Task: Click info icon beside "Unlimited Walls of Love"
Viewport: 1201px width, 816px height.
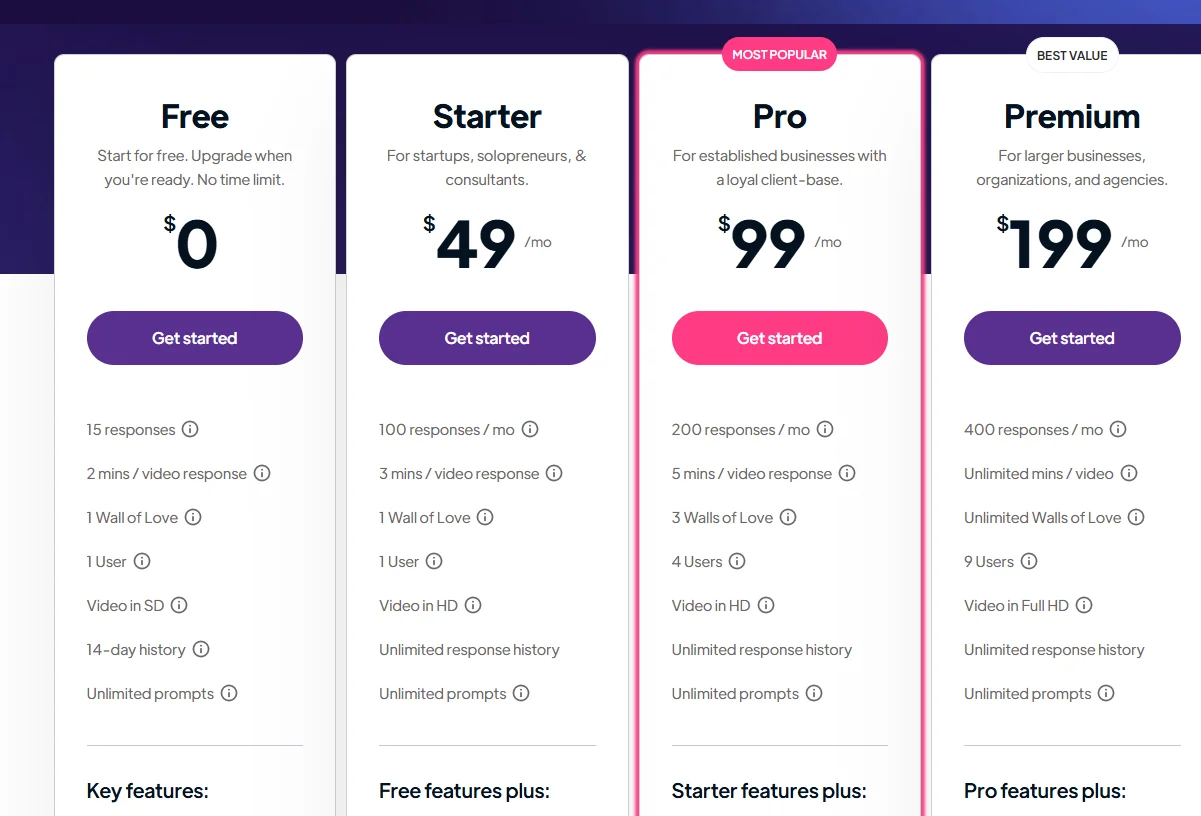Action: (1136, 517)
